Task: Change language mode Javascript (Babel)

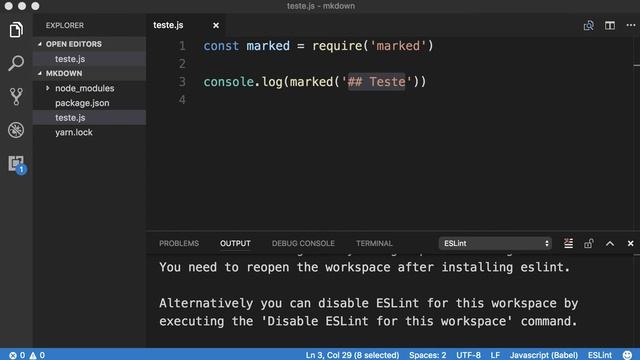Action: pos(544,355)
